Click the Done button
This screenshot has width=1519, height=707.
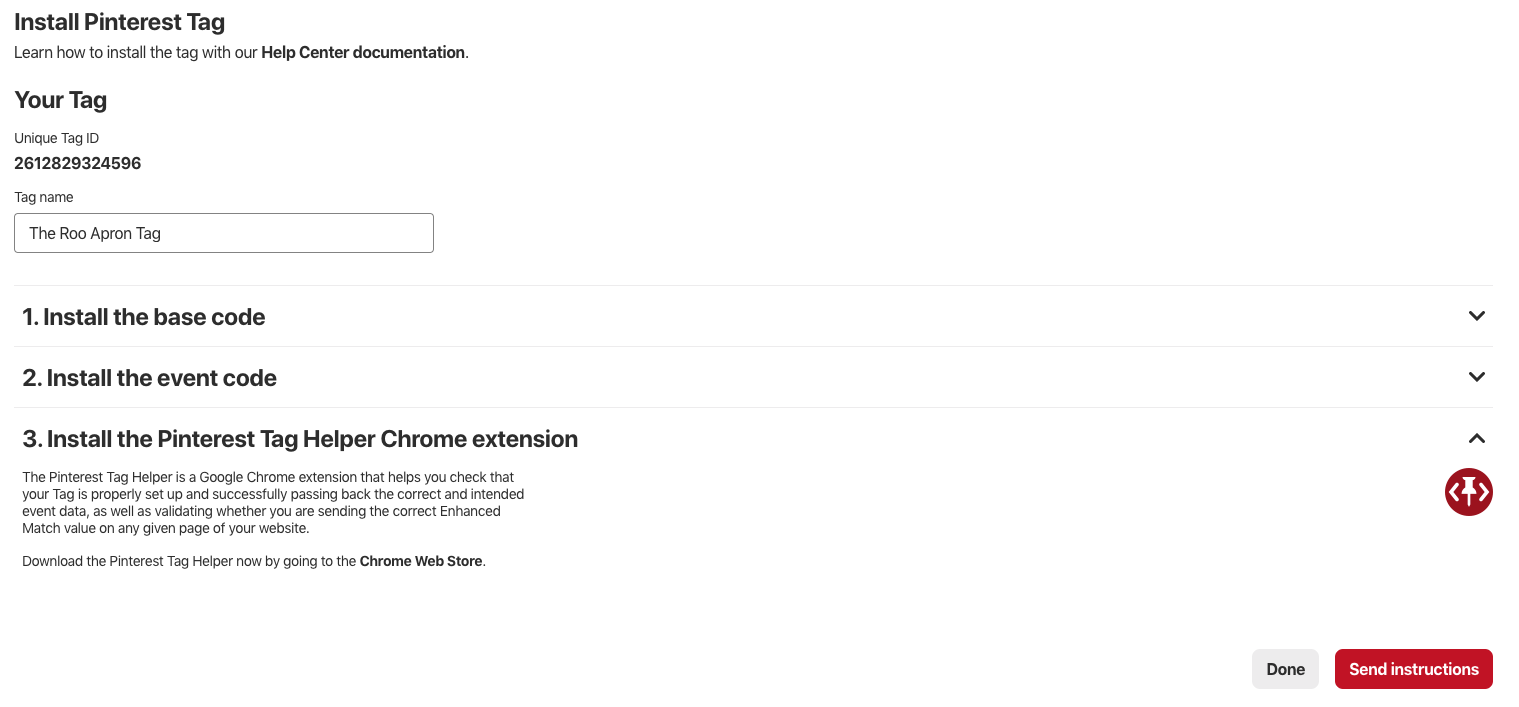point(1285,669)
